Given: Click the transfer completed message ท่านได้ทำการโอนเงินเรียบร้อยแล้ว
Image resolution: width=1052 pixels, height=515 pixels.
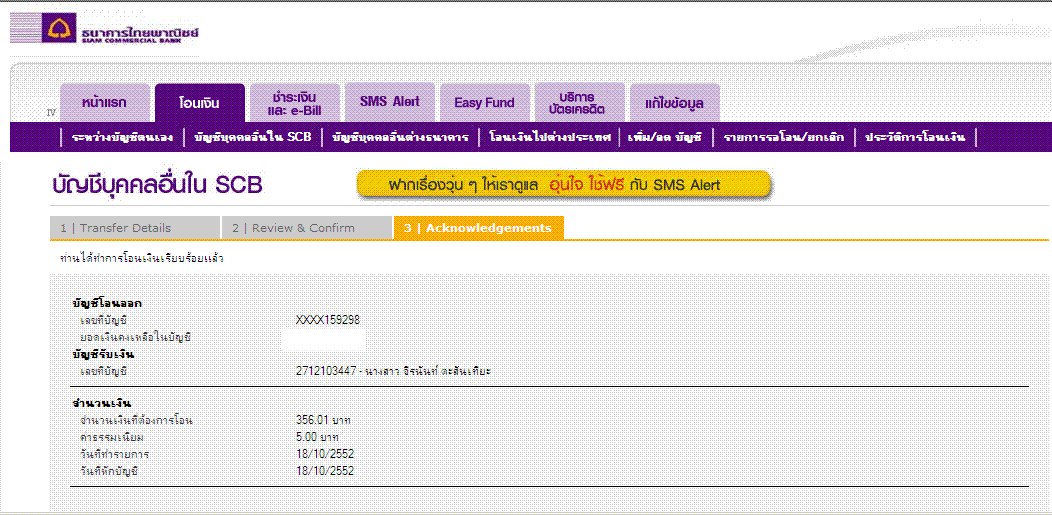Looking at the screenshot, I should click(x=142, y=258).
